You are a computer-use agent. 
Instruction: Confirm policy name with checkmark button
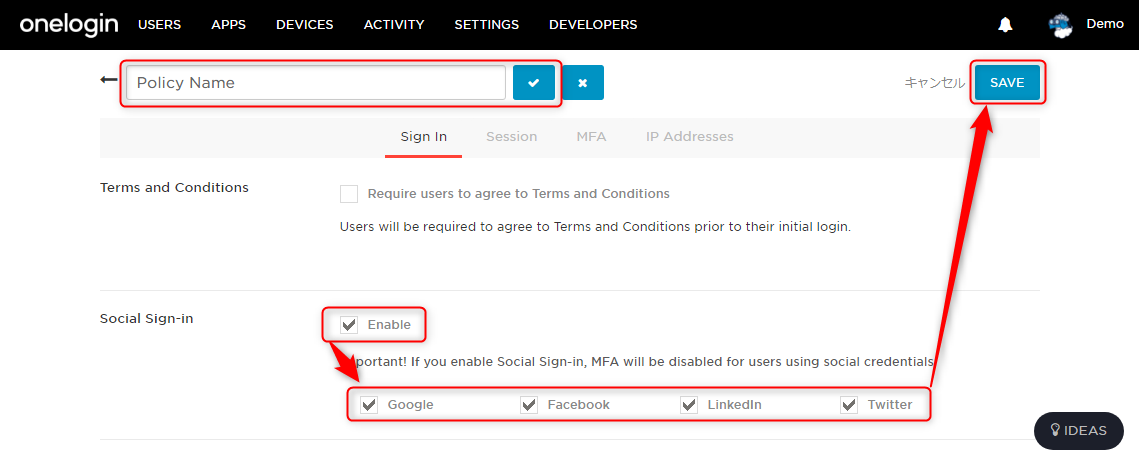pyautogui.click(x=534, y=83)
